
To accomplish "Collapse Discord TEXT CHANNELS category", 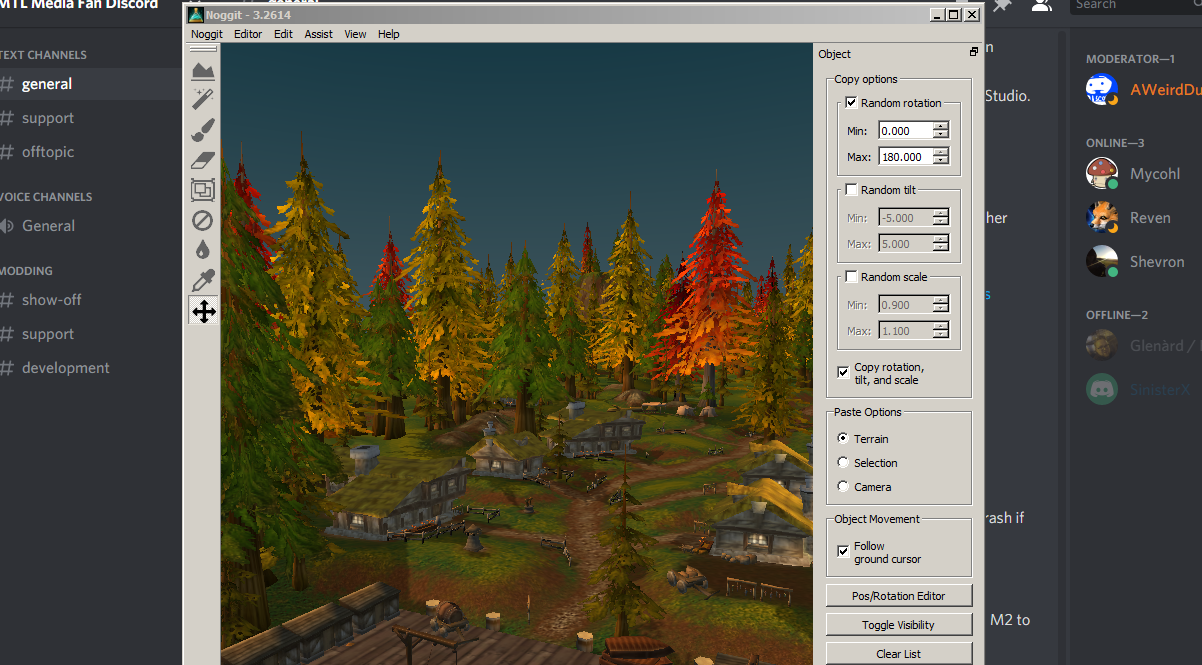I will (x=43, y=55).
